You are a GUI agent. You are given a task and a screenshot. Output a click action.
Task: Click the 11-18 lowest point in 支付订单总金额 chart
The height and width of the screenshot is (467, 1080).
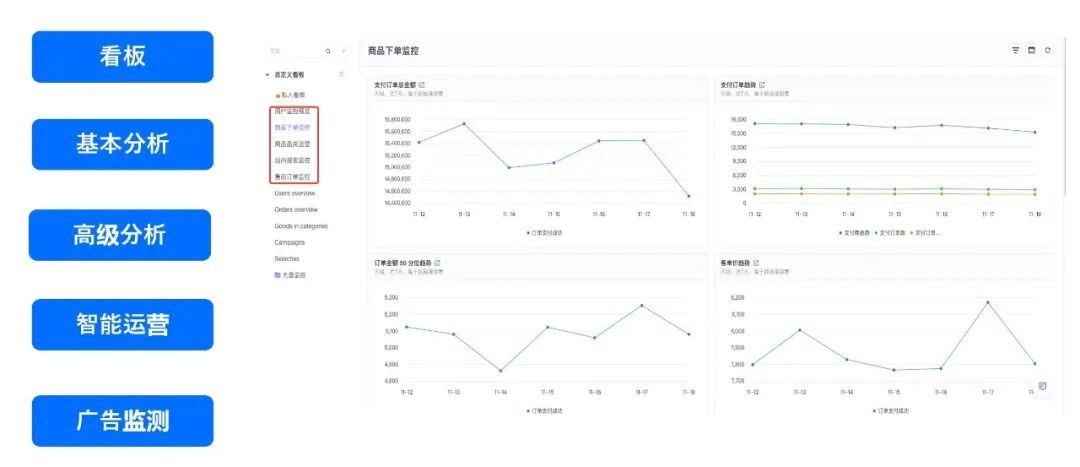pos(689,196)
